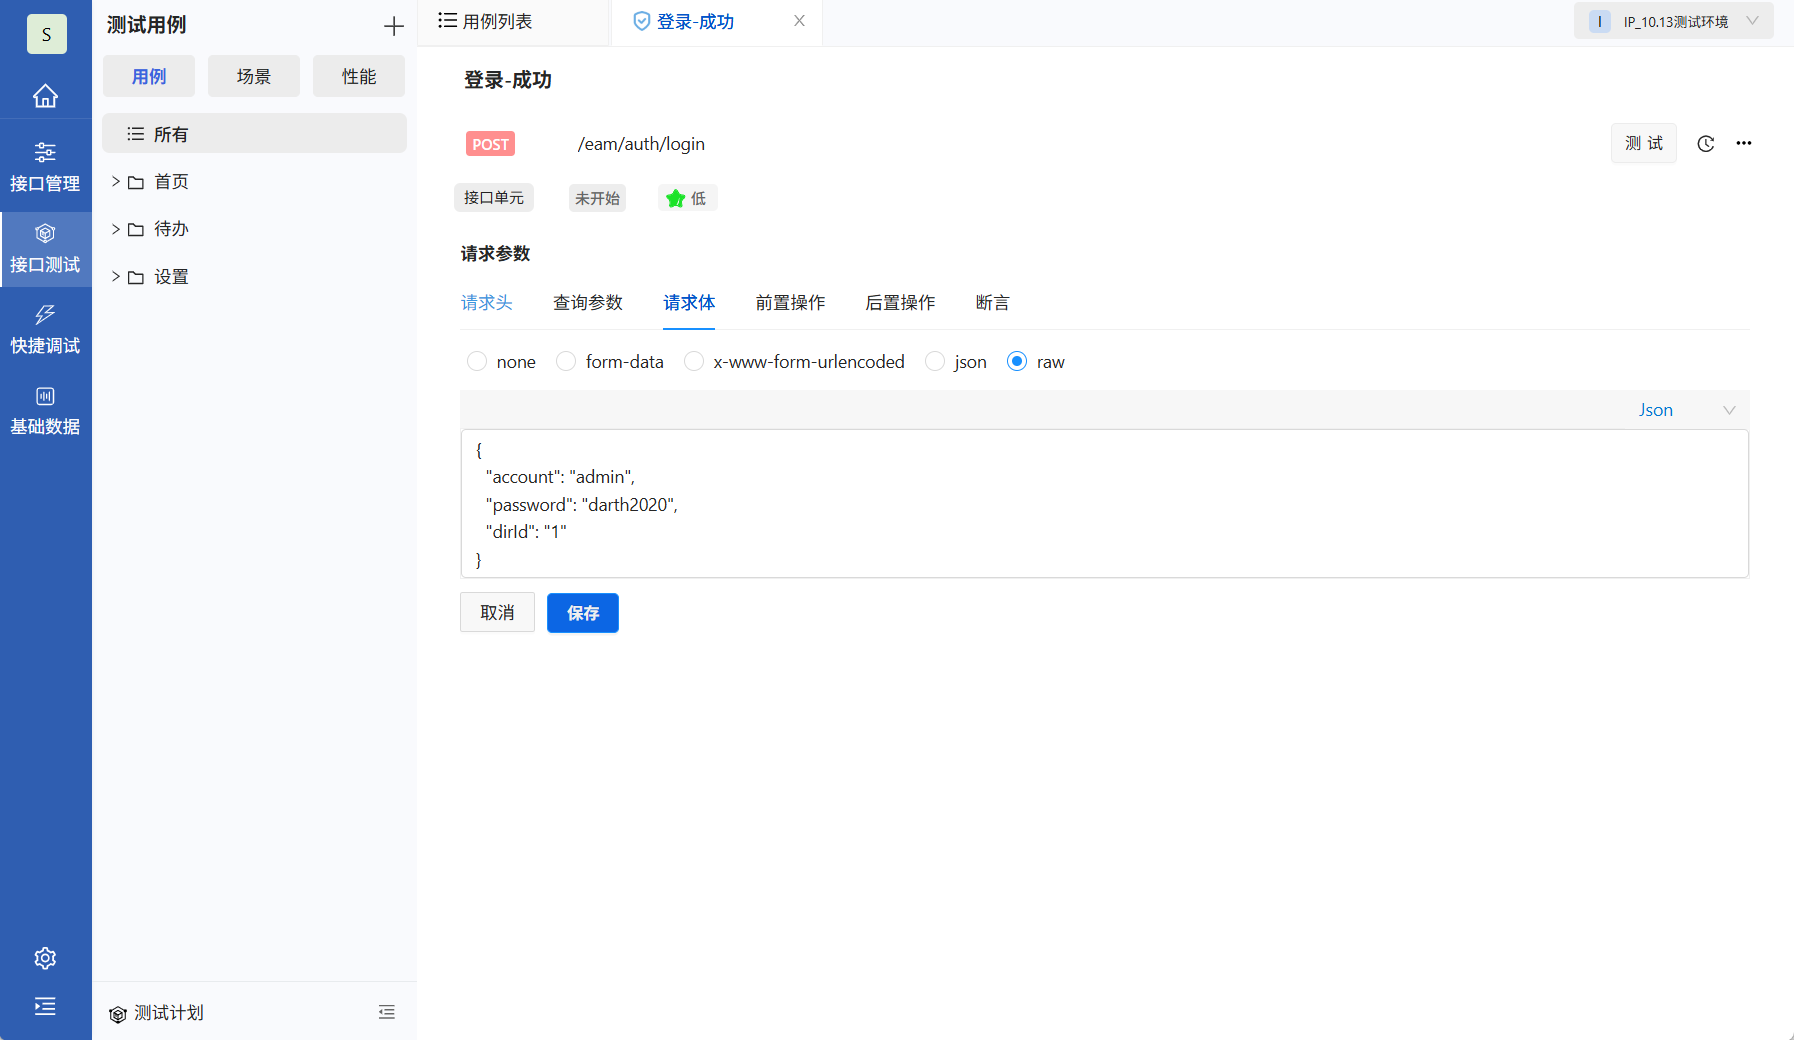
Task: Open 快捷调试 from the sidebar
Action: (46, 330)
